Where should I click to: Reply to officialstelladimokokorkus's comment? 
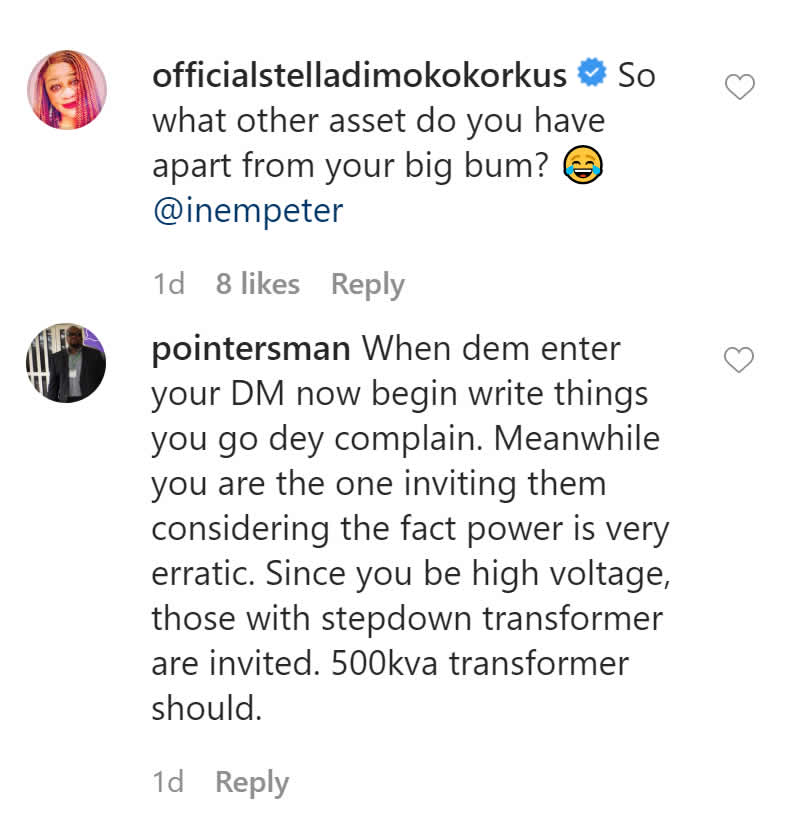coord(368,284)
